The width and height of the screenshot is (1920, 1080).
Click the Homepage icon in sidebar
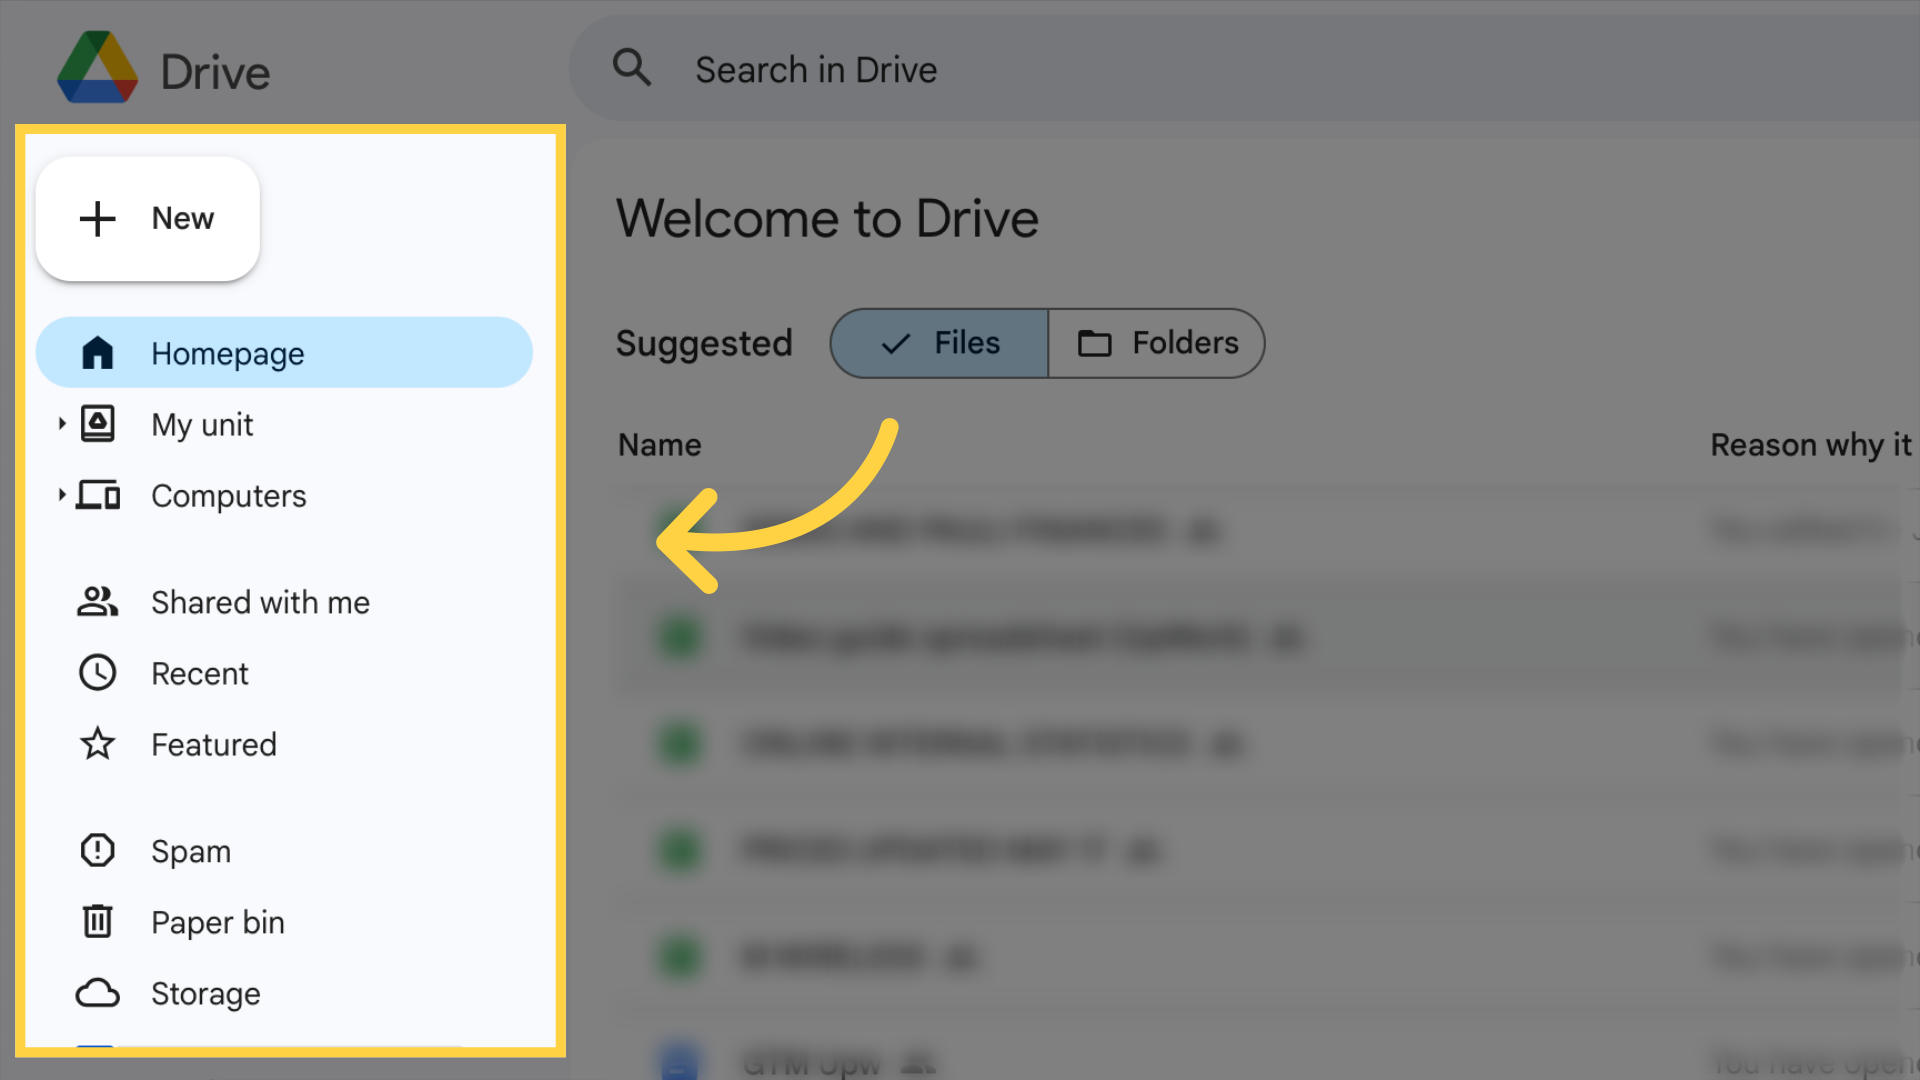tap(98, 352)
